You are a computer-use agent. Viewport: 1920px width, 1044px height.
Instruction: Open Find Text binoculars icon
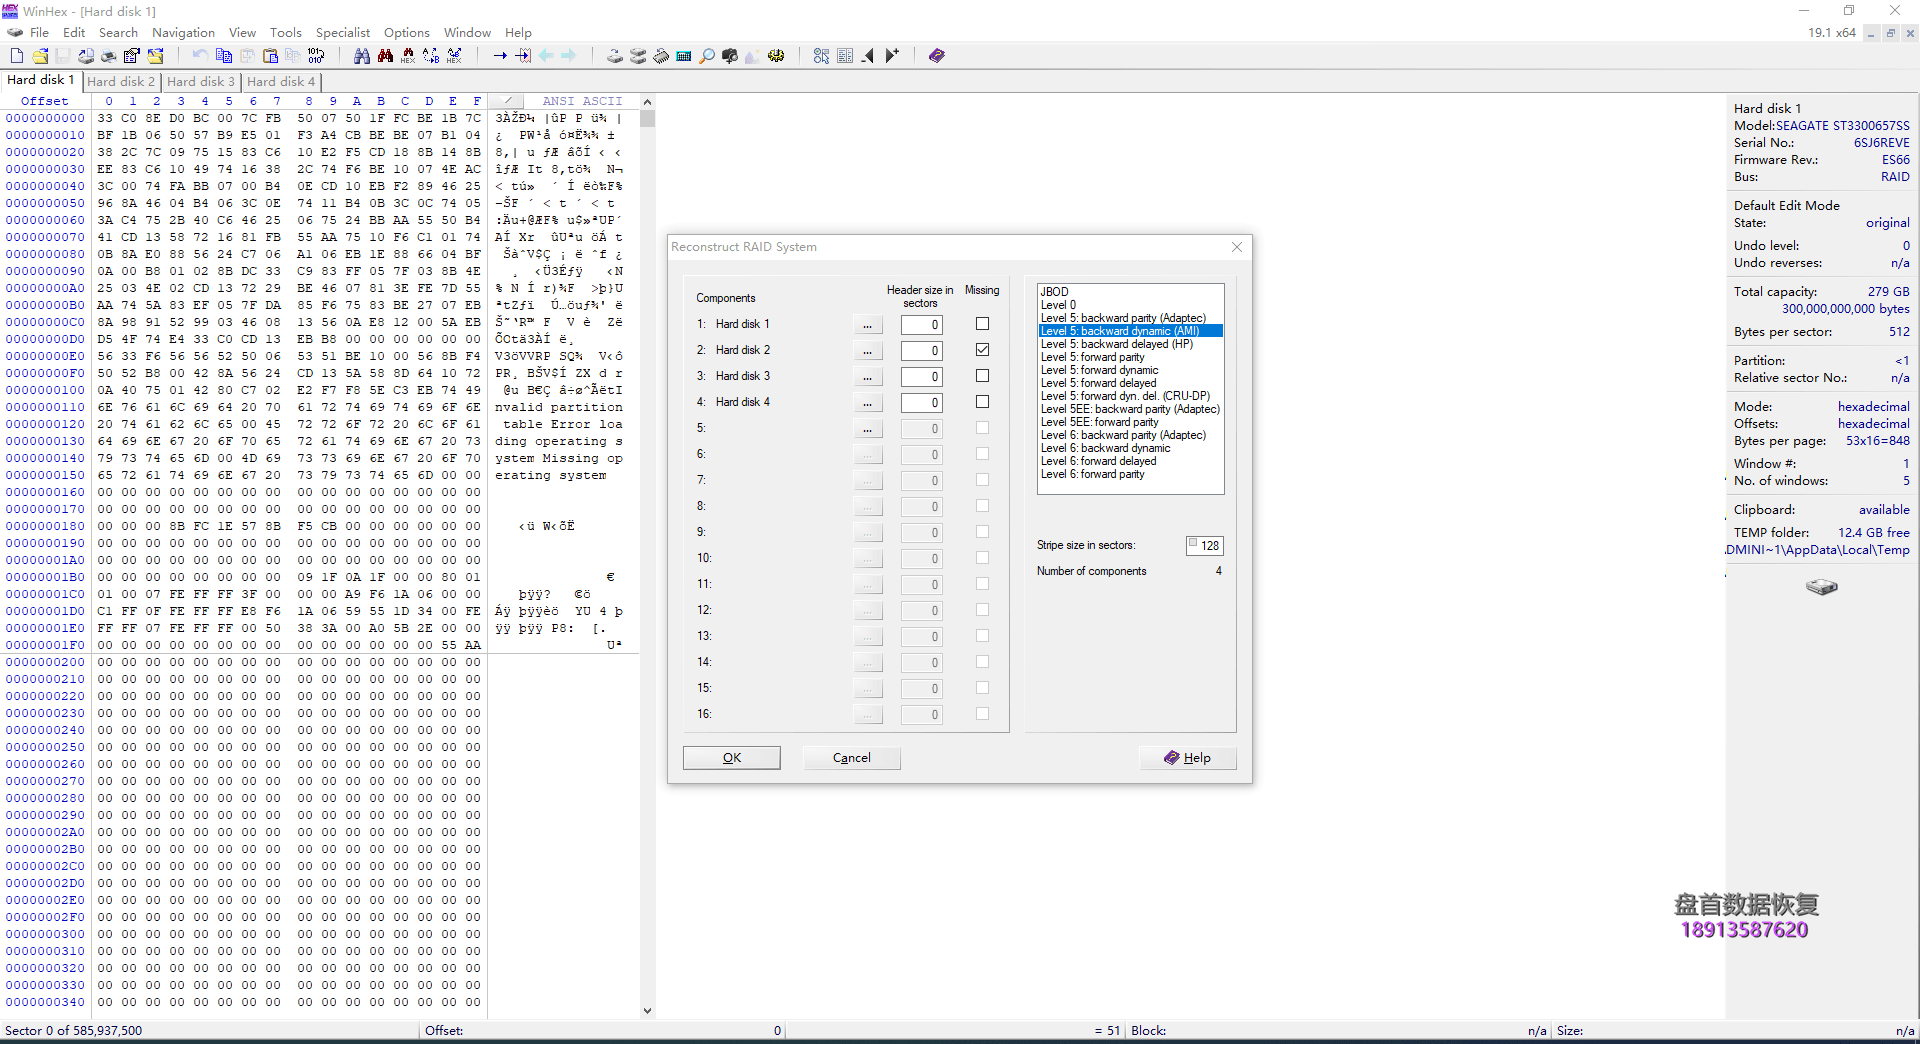point(362,56)
